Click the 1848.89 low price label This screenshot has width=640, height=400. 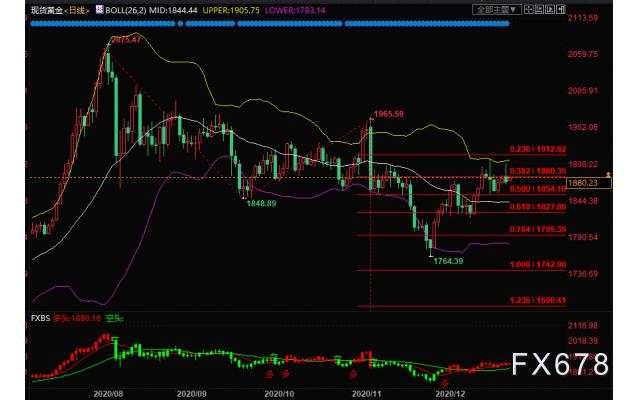coord(261,203)
